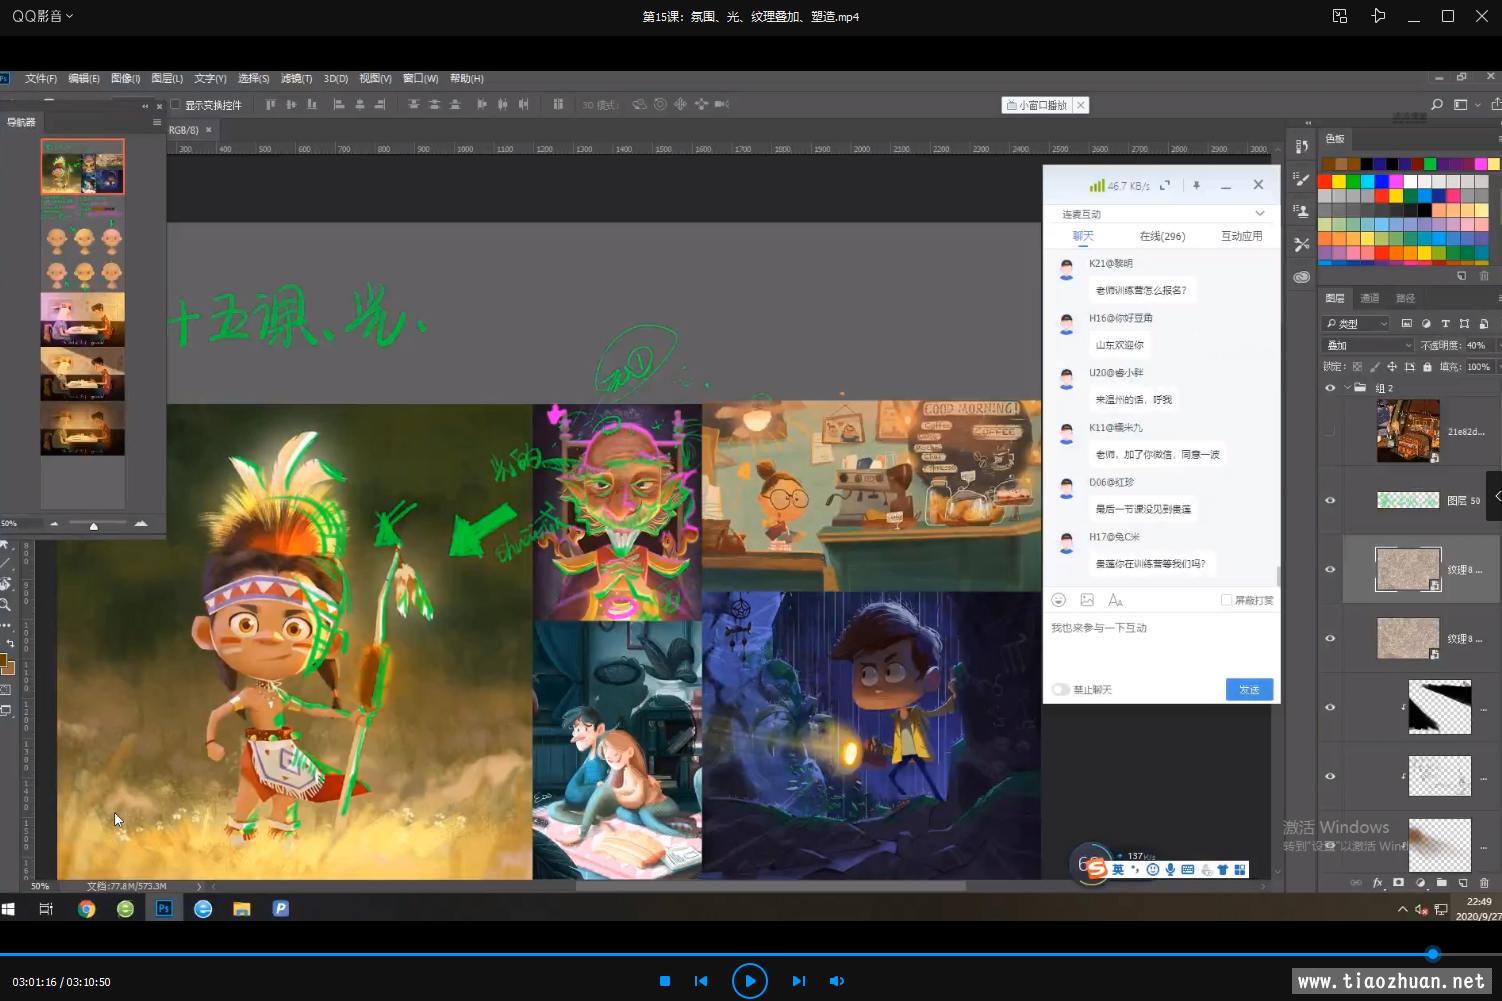Click the Photoshop search magnifier icon
1502x1001 pixels.
pos(1437,104)
